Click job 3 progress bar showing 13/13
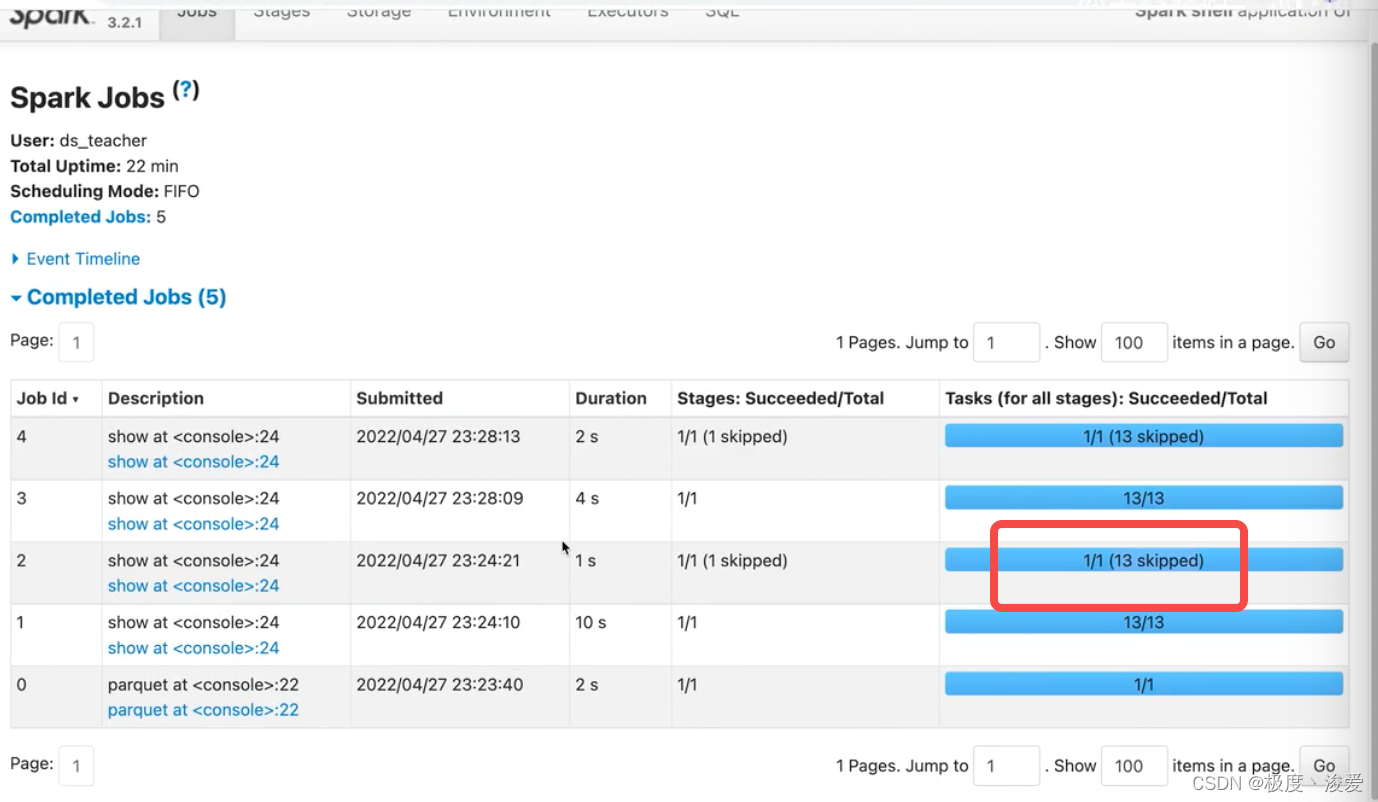The height and width of the screenshot is (802, 1378). (1143, 498)
